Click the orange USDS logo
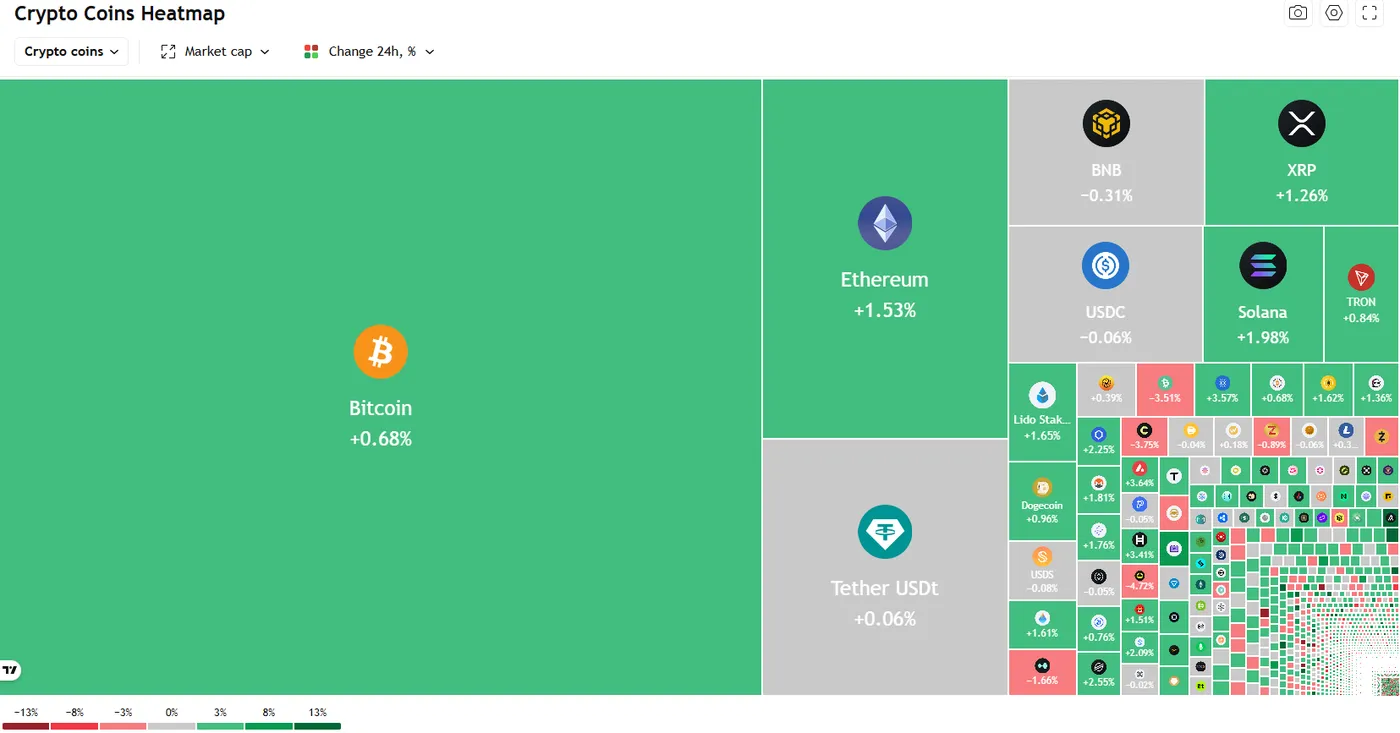The height and width of the screenshot is (733, 1400). [x=1042, y=557]
